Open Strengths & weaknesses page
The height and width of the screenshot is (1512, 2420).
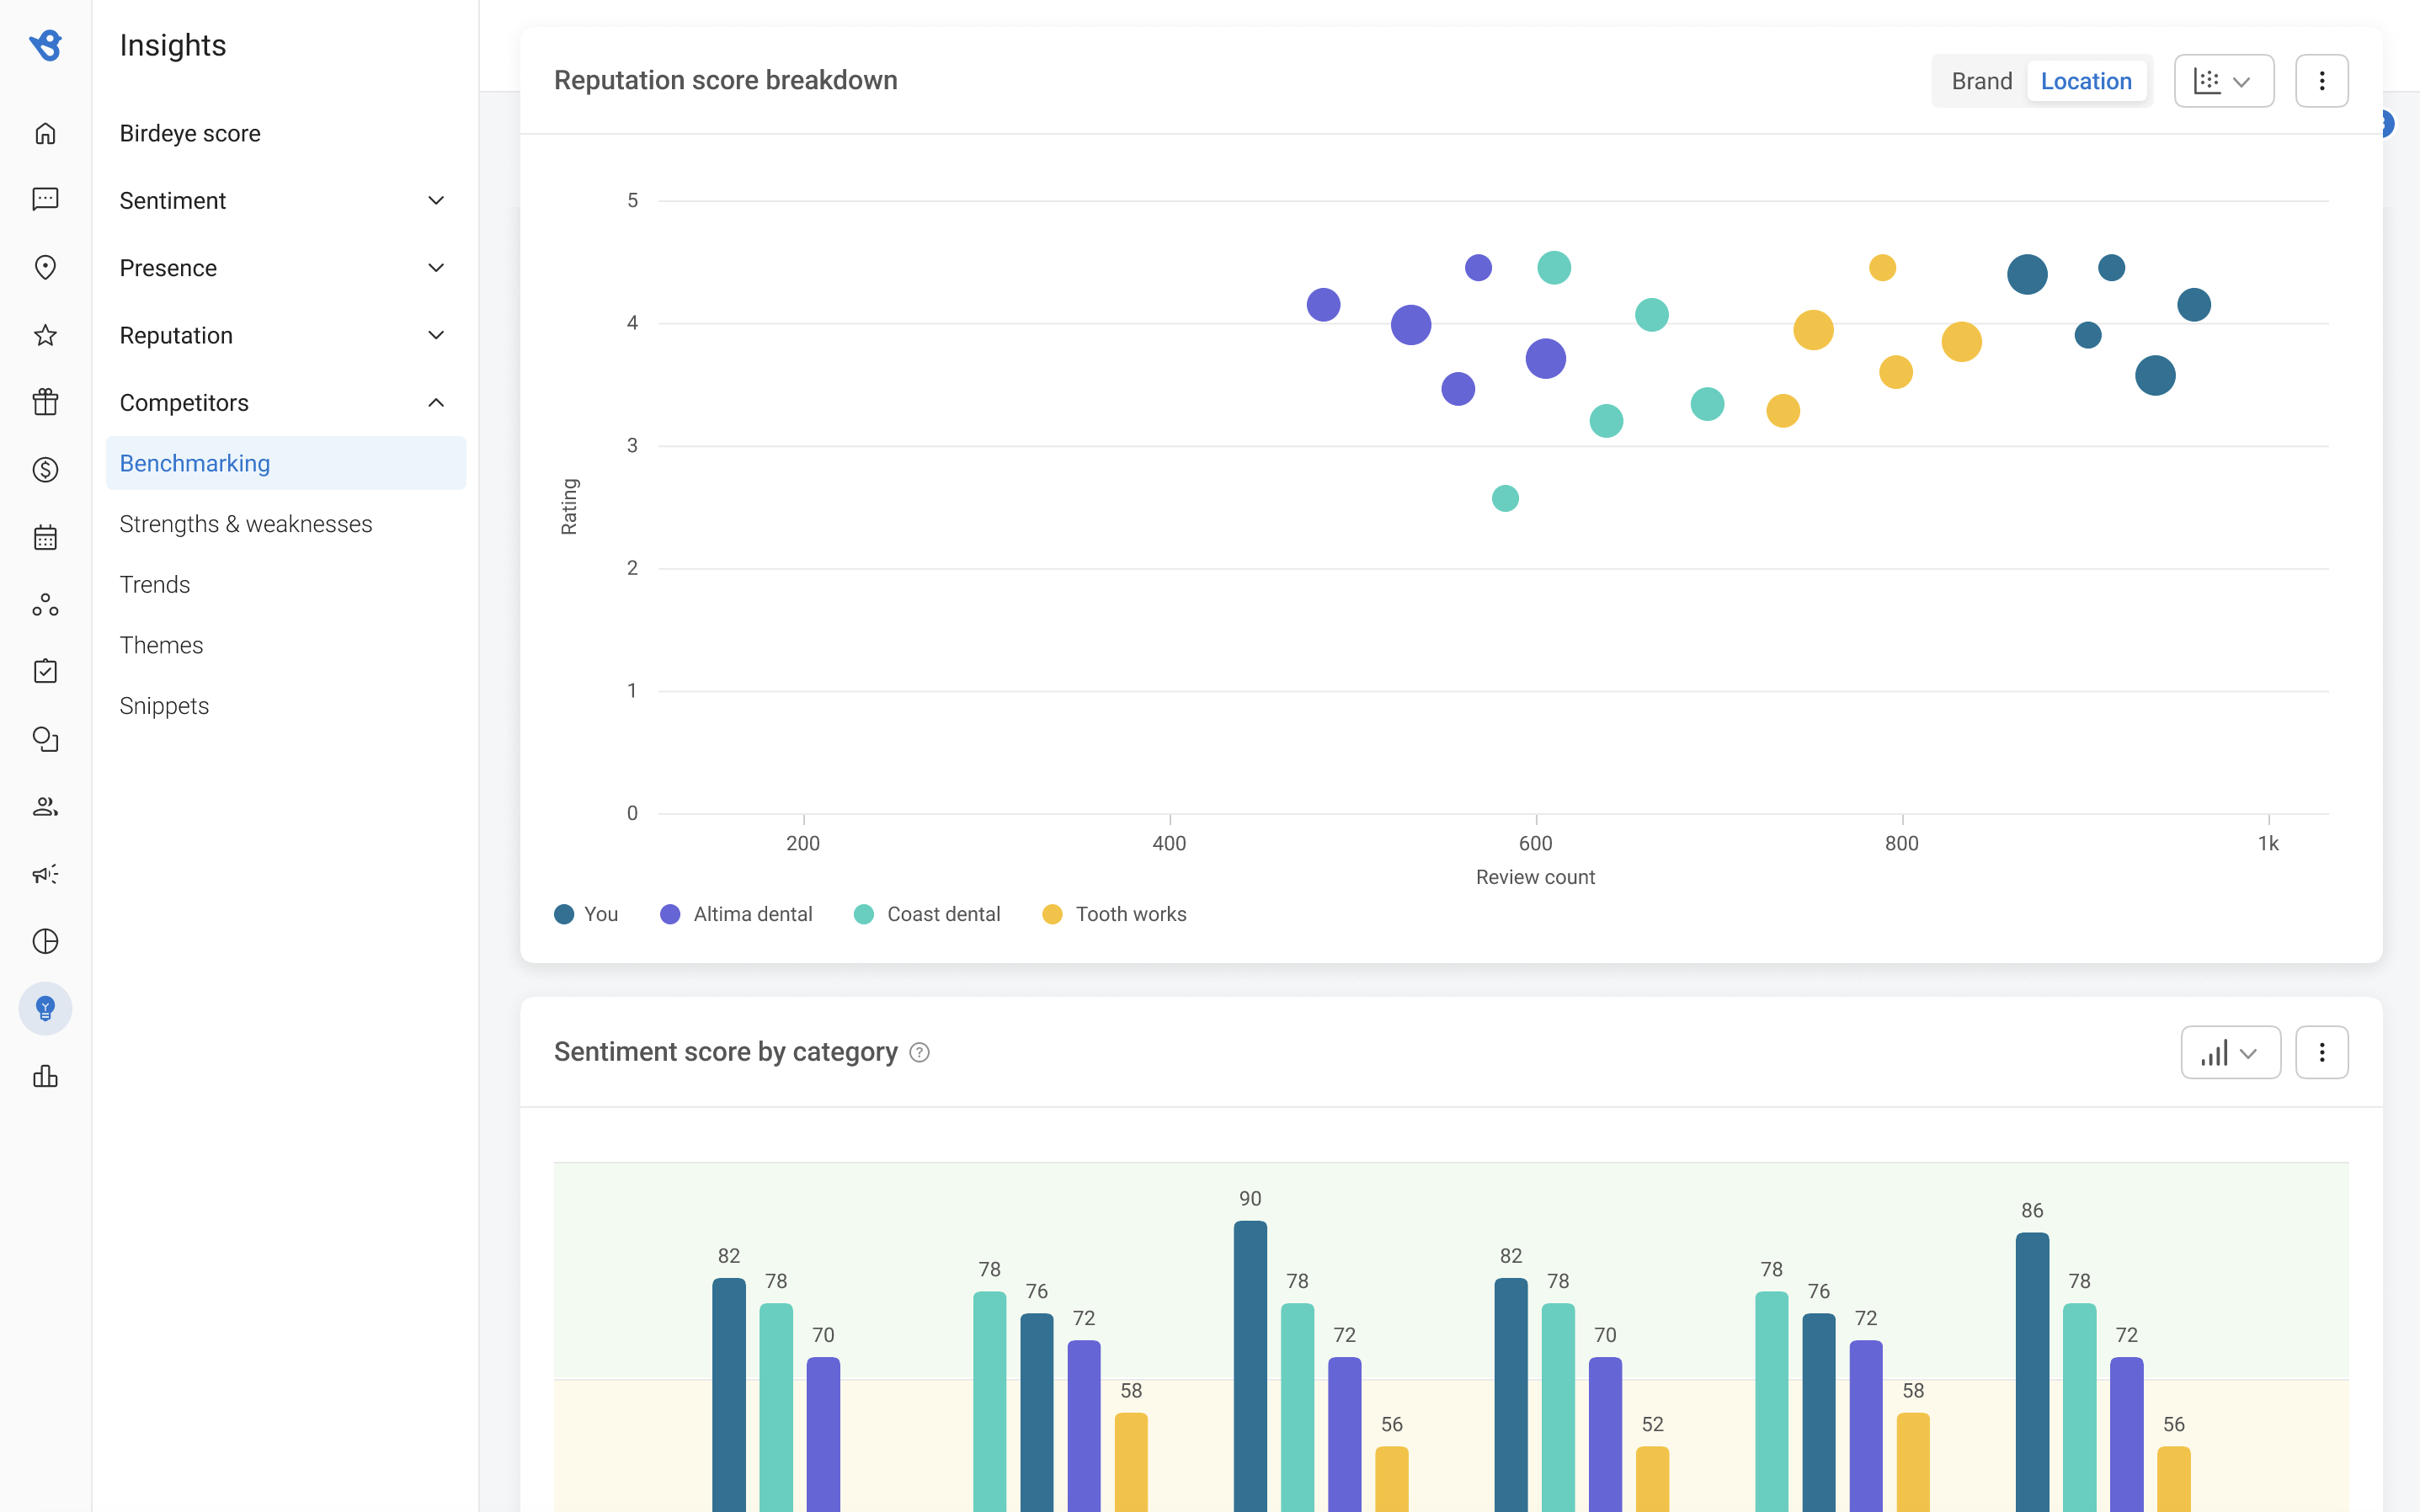[246, 524]
